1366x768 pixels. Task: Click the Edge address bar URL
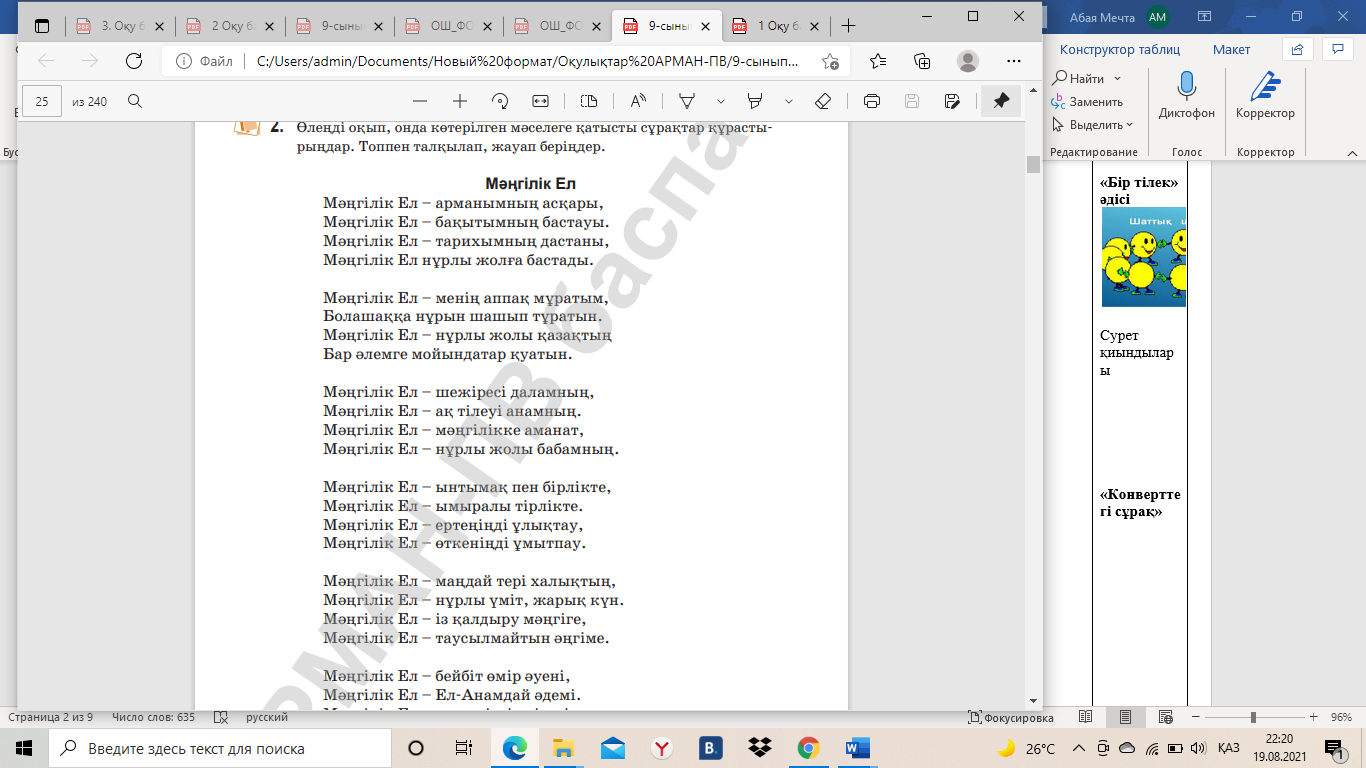click(x=527, y=61)
